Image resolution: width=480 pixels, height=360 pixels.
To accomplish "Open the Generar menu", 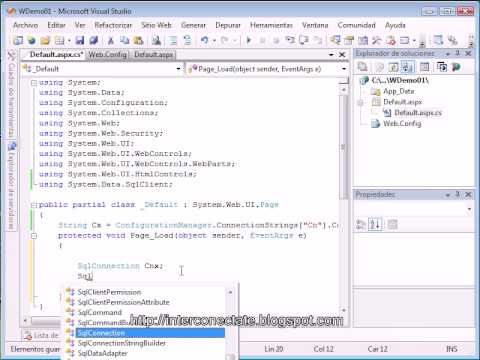I will point(193,25).
